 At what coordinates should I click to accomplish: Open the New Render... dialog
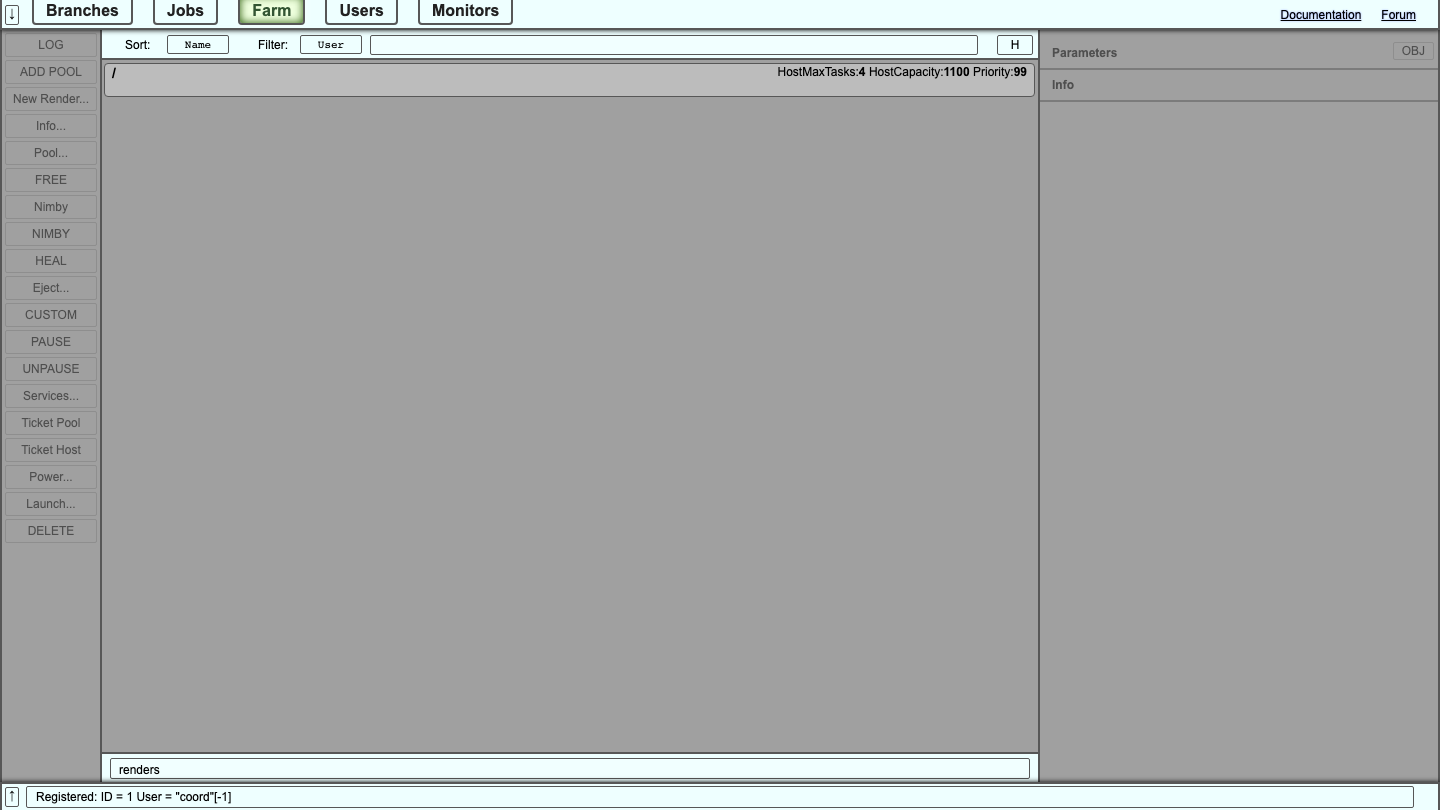click(51, 99)
